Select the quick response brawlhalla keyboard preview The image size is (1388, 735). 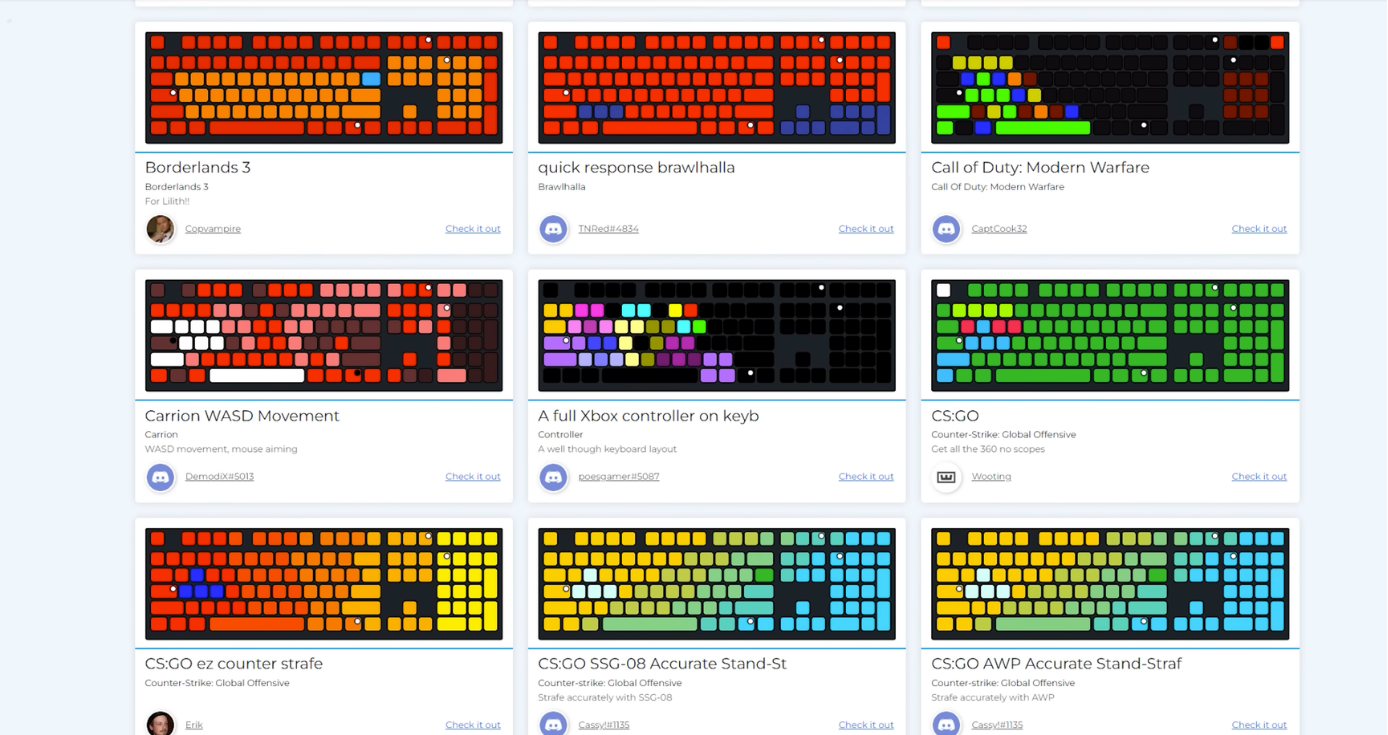tap(717, 87)
